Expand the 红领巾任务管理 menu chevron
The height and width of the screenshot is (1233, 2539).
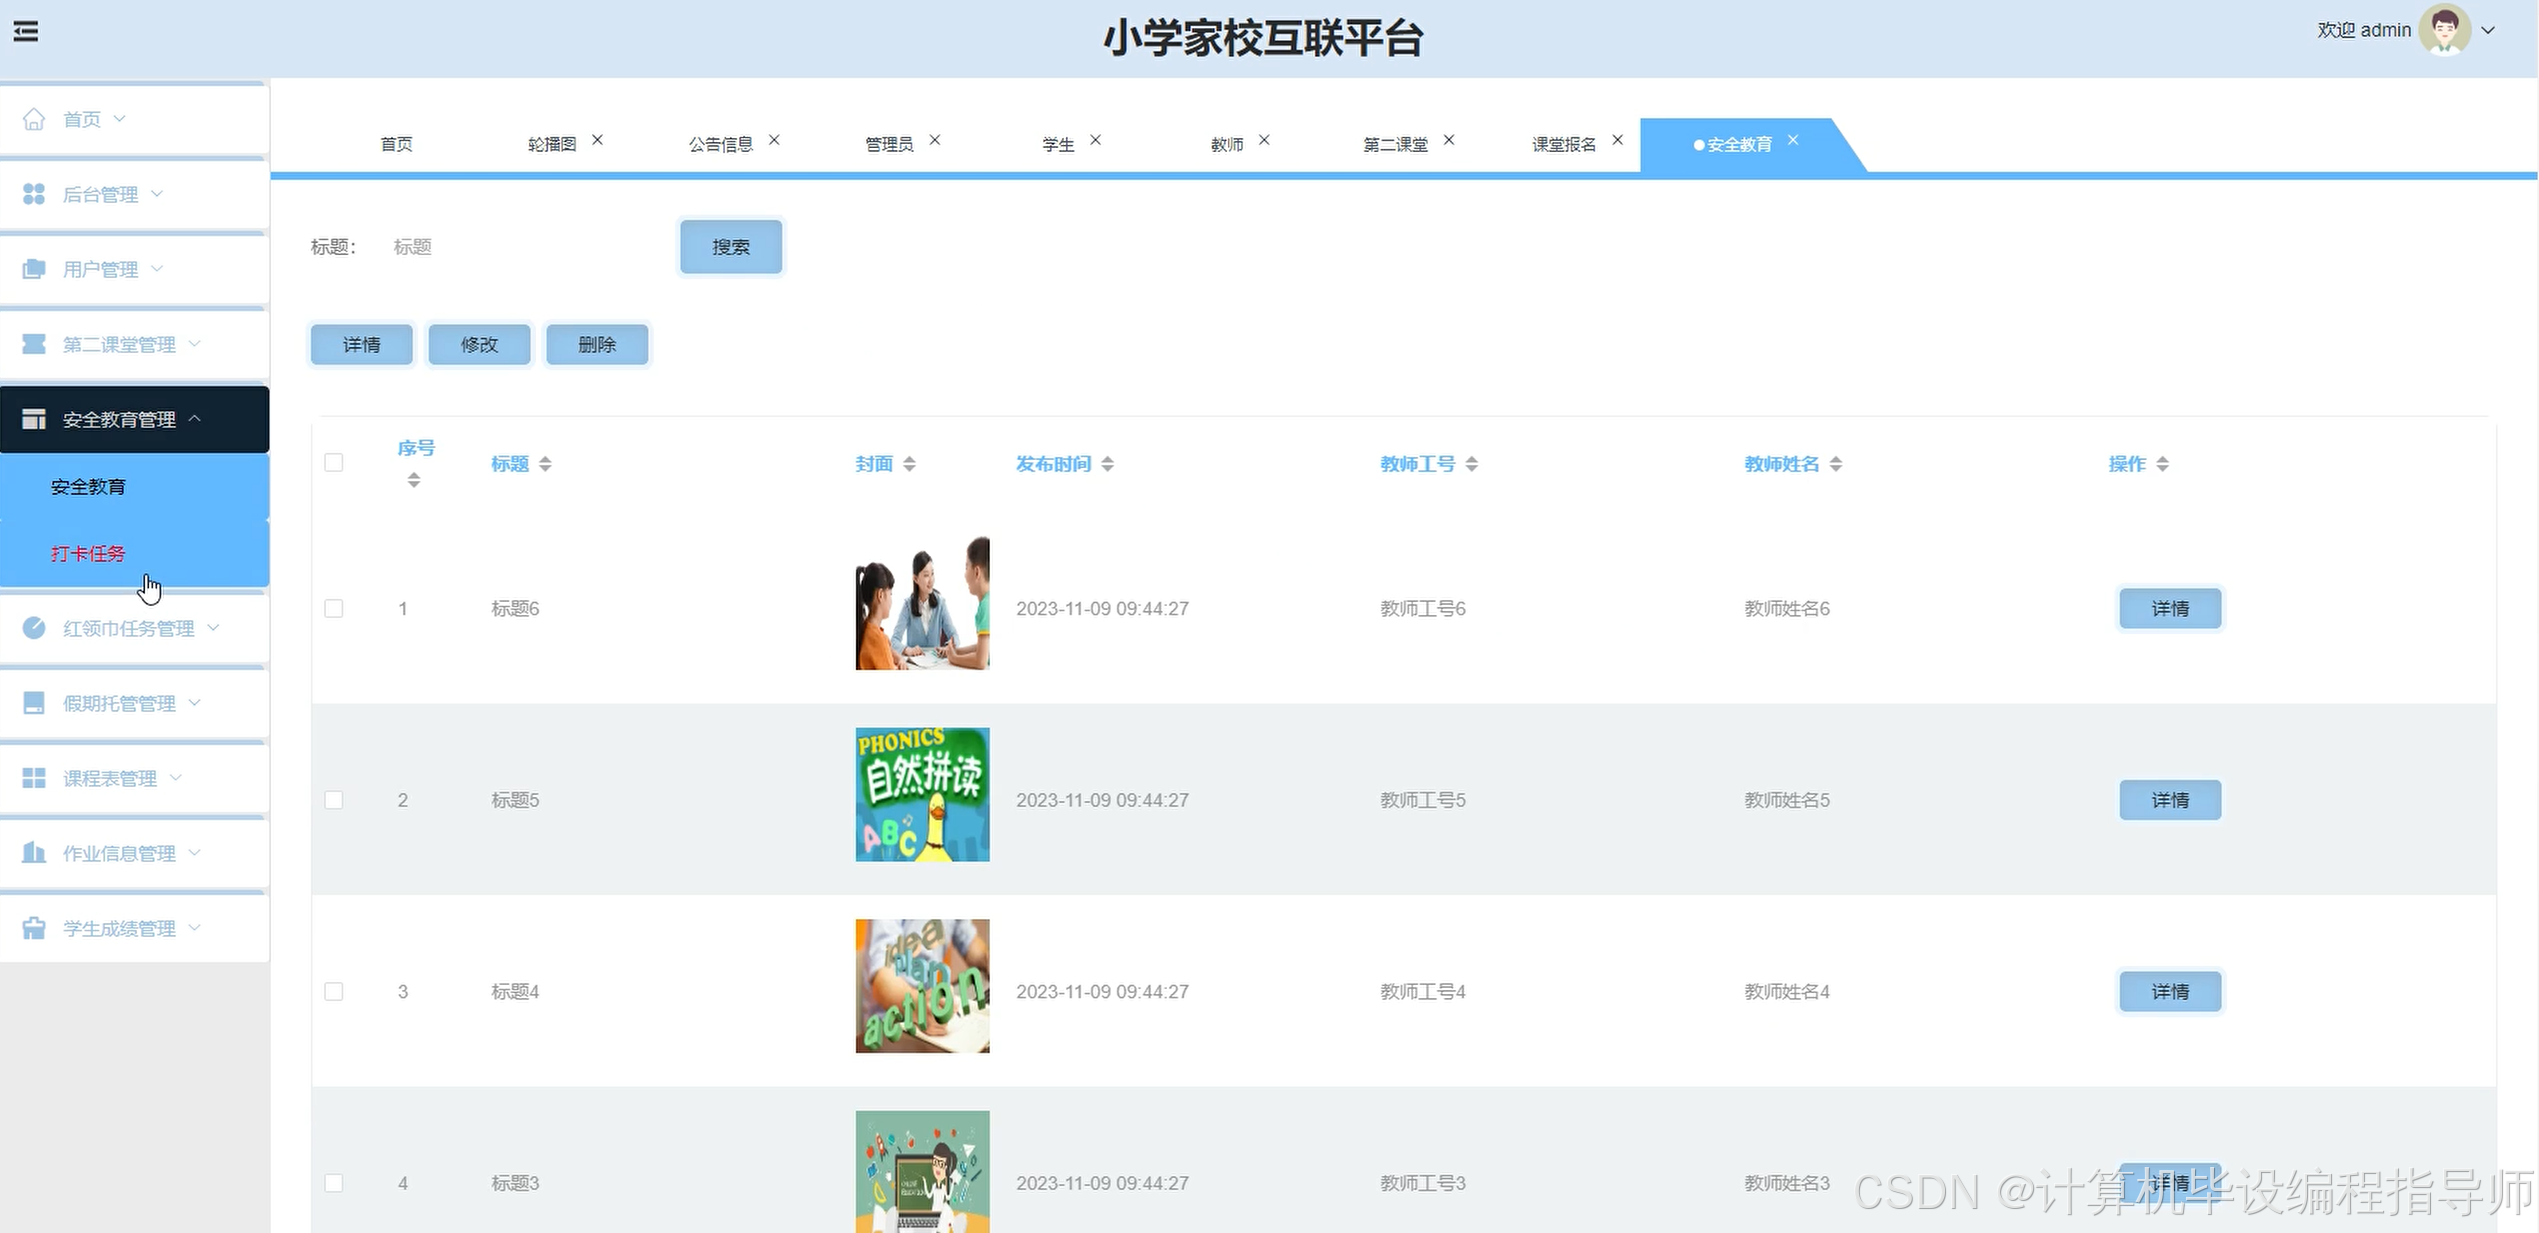click(x=213, y=628)
